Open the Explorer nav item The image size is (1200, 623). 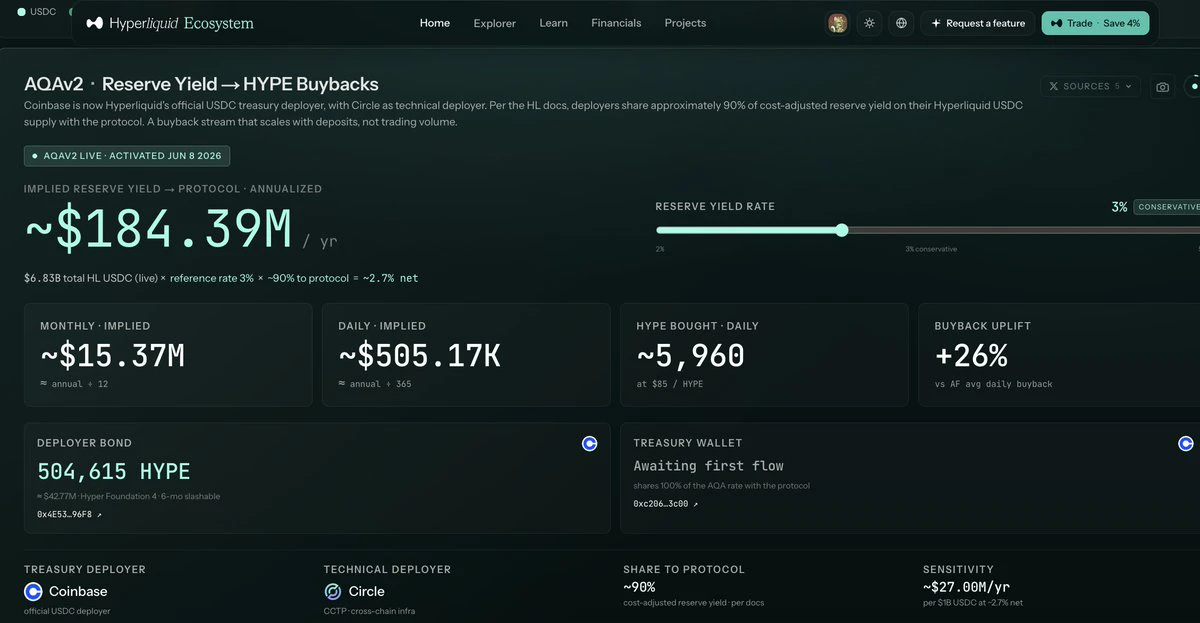click(495, 23)
